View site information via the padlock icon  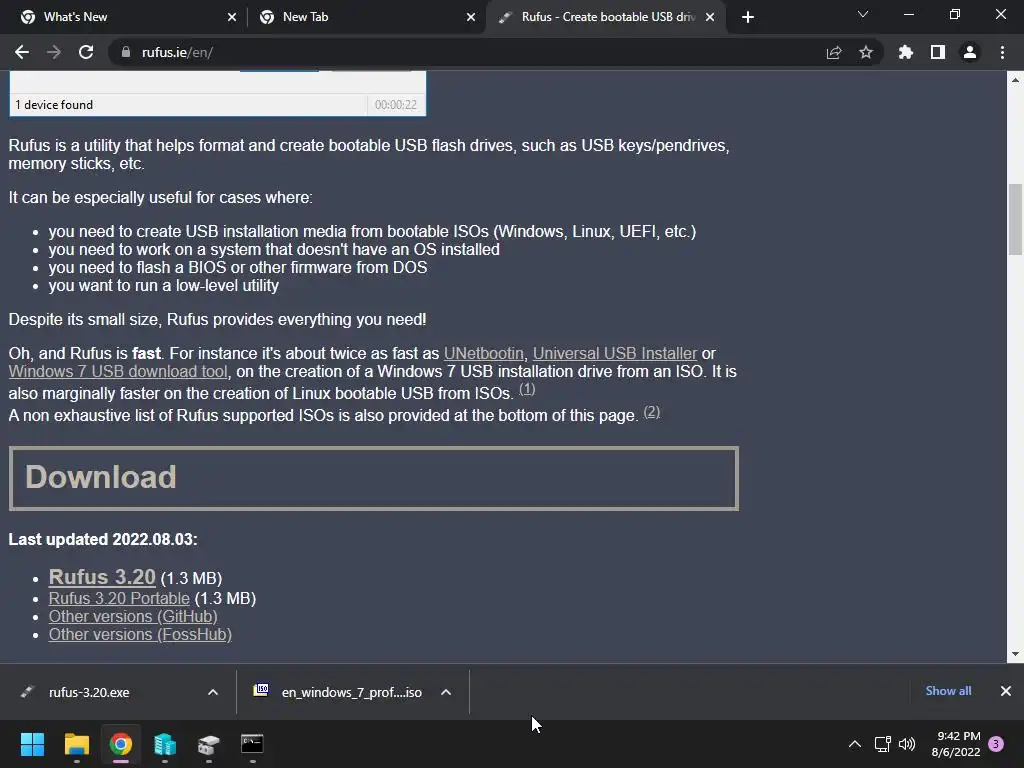[x=125, y=52]
